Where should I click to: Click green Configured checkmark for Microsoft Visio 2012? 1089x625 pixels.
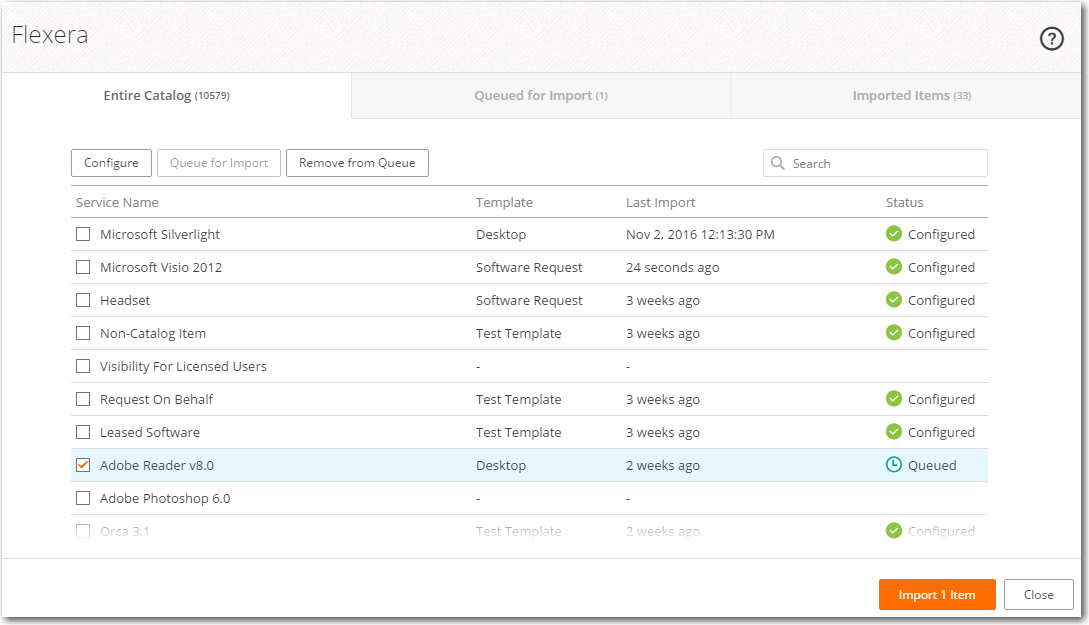tap(894, 267)
